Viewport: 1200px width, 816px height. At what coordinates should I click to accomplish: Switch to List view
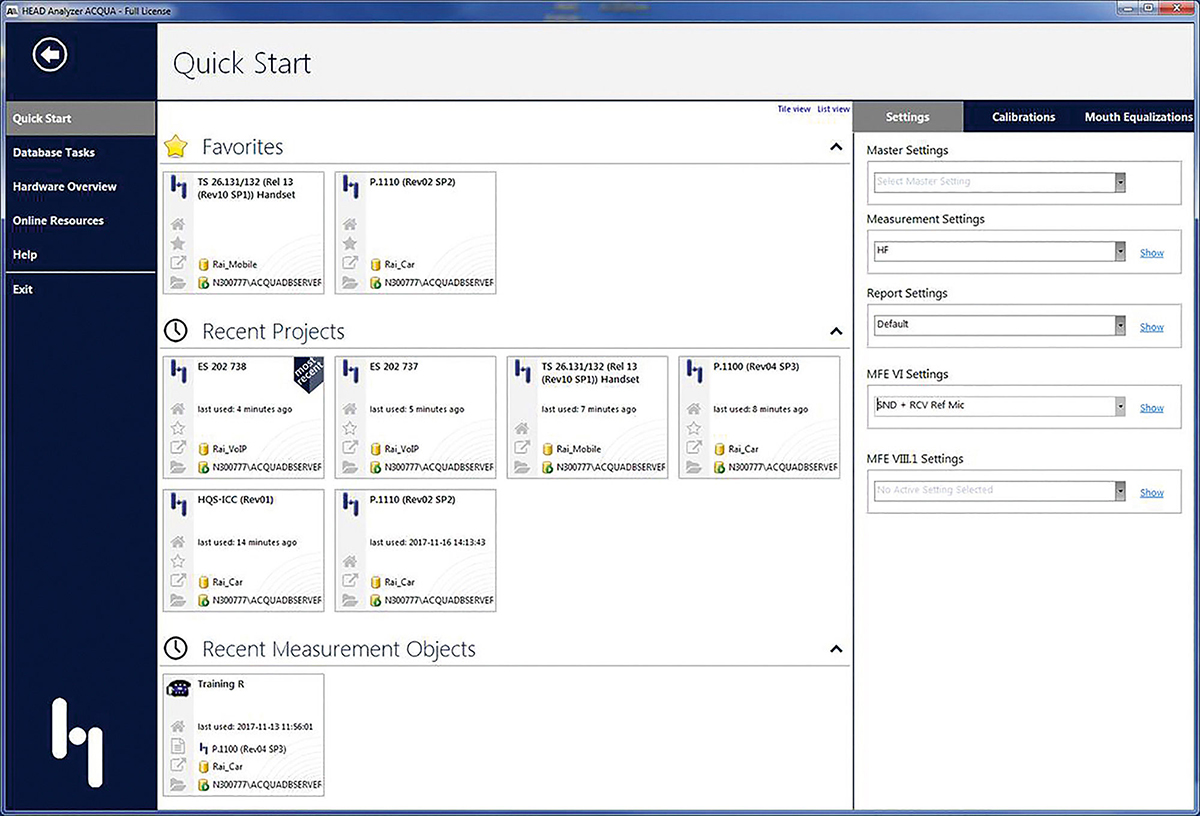(833, 109)
